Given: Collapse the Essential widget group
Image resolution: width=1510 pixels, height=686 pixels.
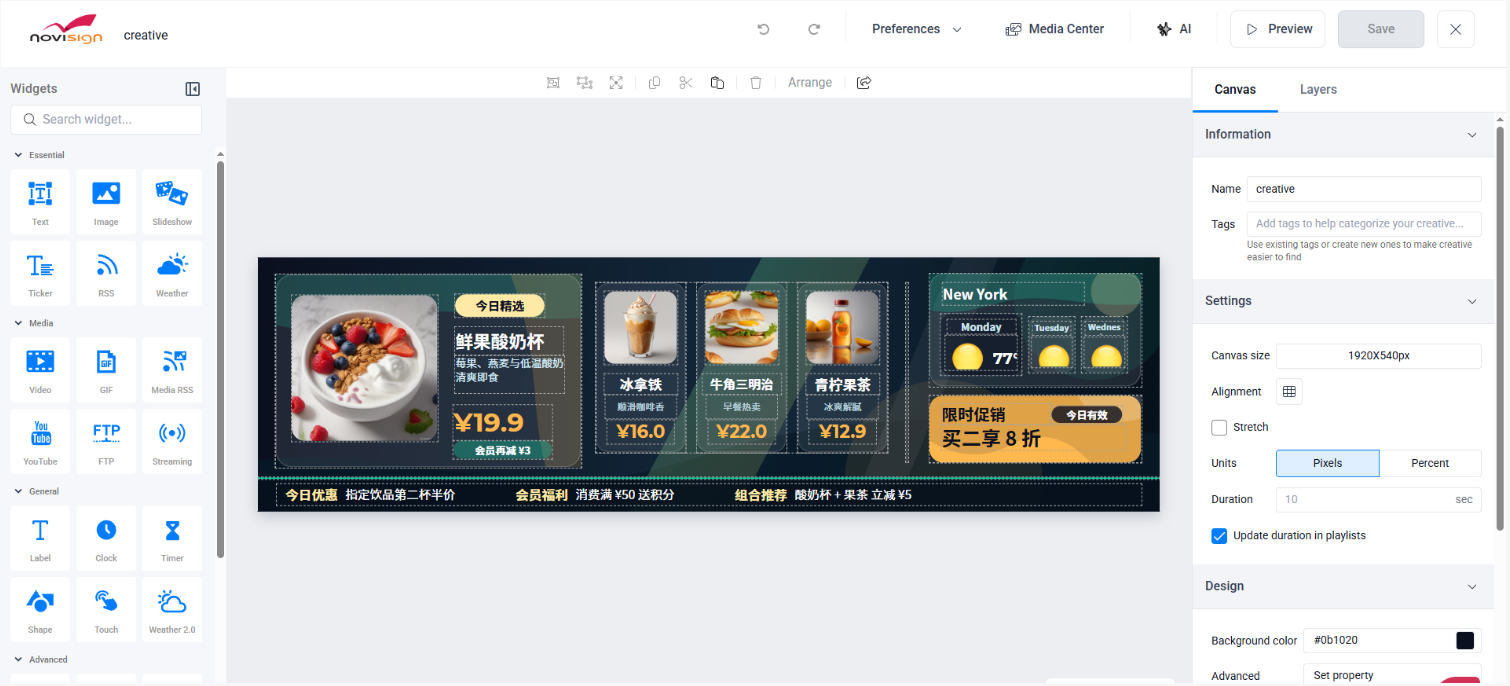Looking at the screenshot, I should coord(18,155).
